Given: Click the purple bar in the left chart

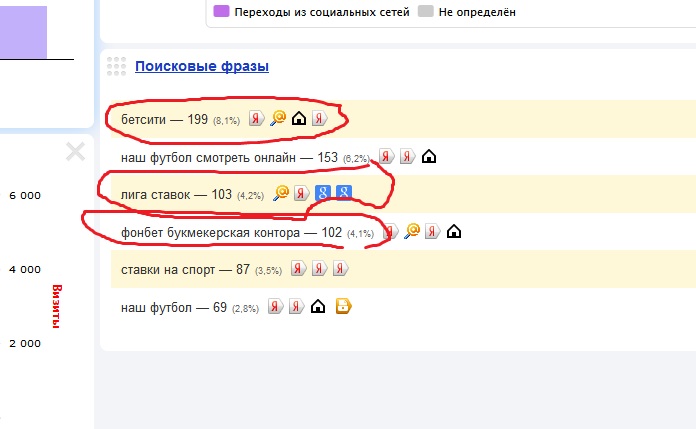Looking at the screenshot, I should point(24,32).
